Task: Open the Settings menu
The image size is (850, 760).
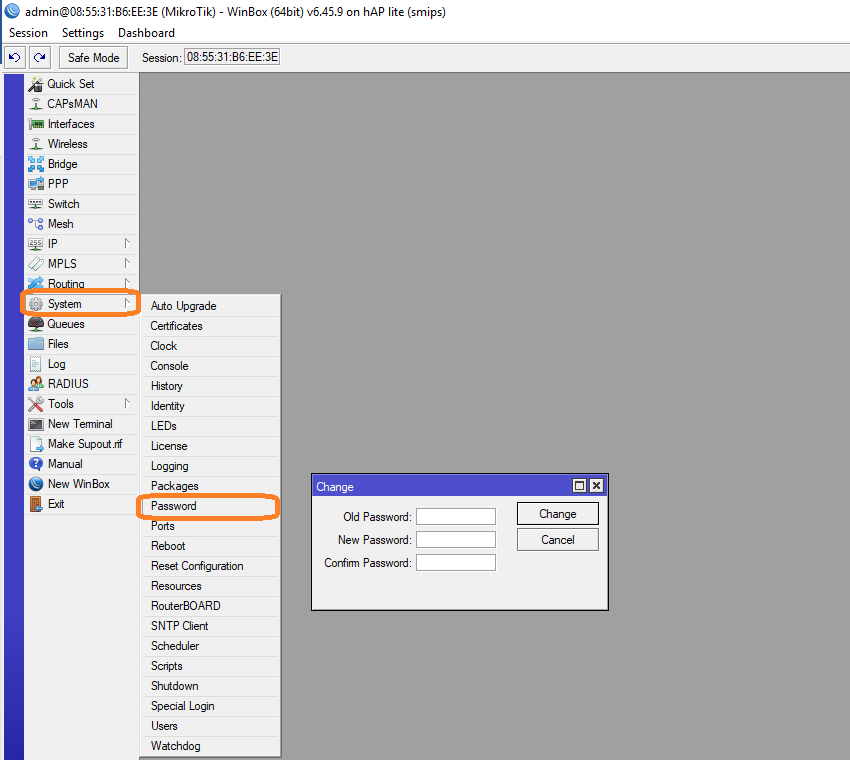Action: (83, 33)
